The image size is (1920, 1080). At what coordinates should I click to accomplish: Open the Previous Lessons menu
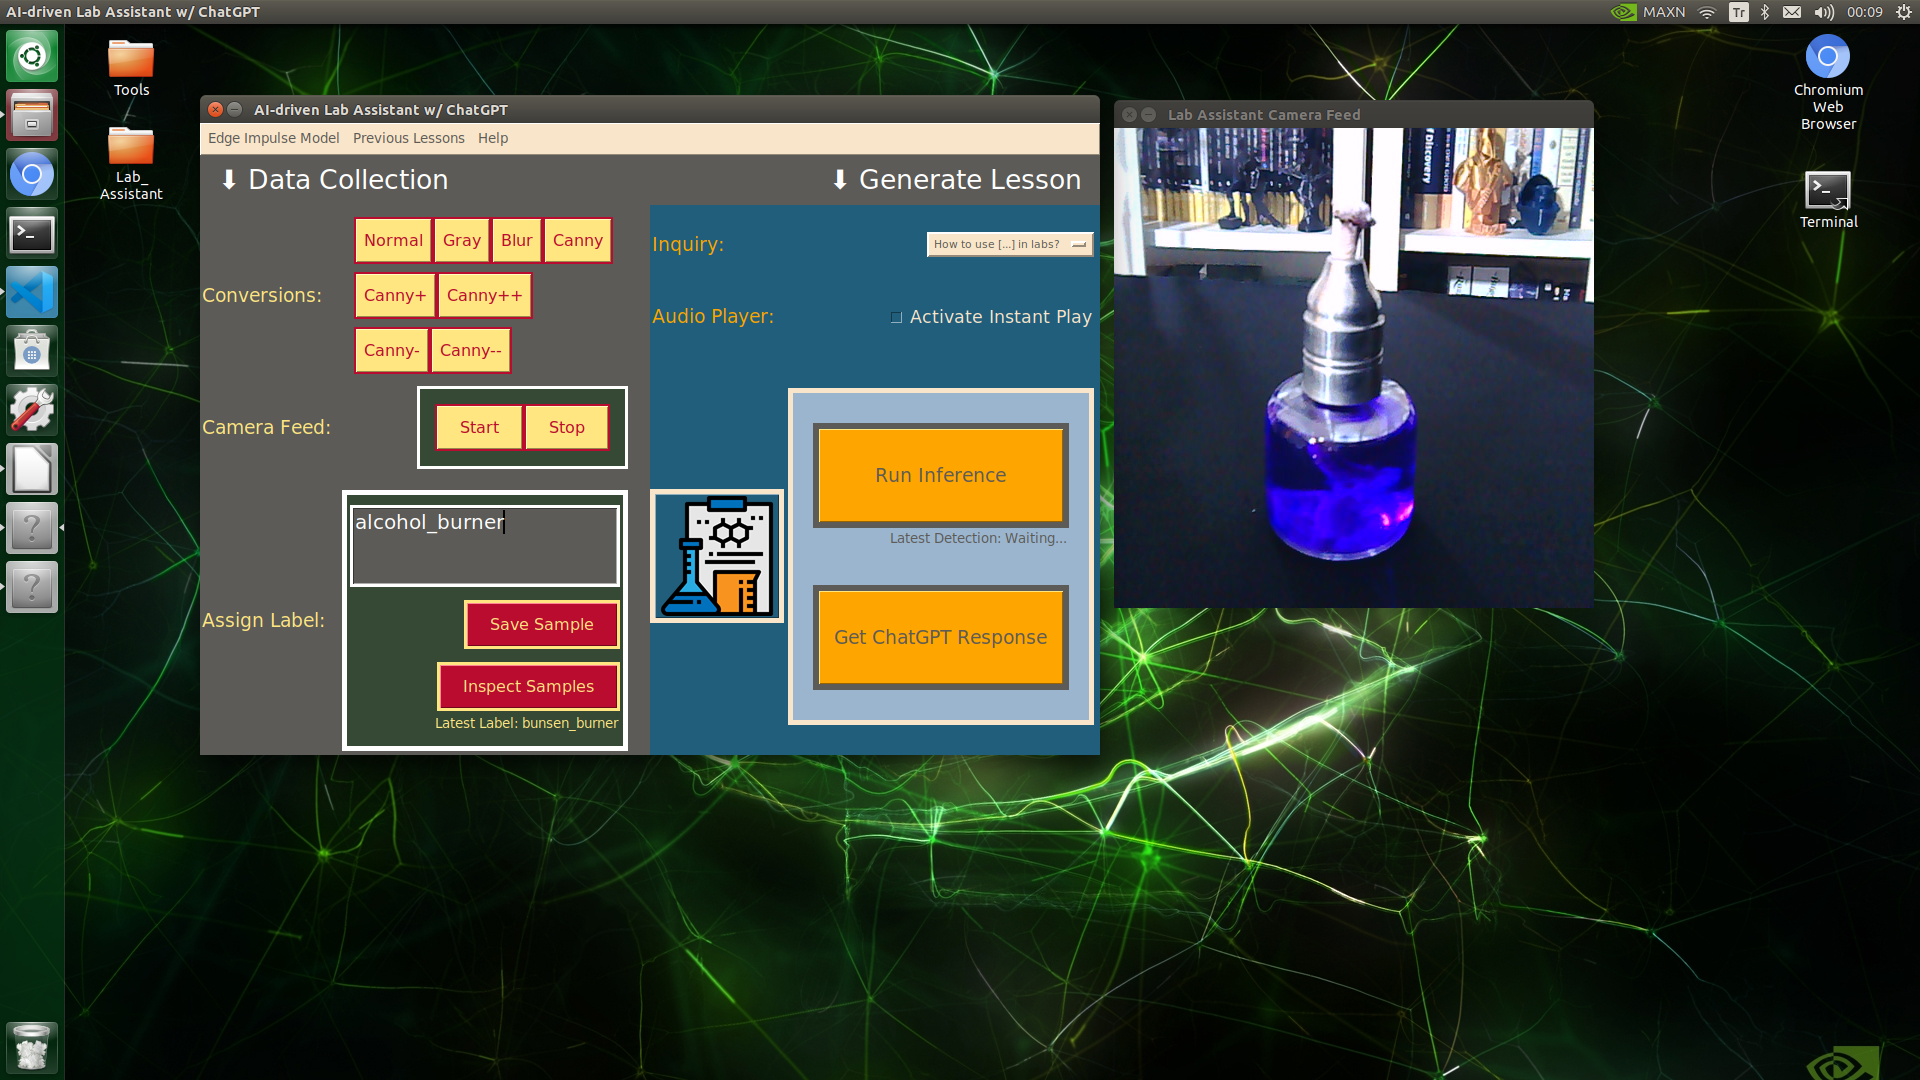(x=409, y=137)
